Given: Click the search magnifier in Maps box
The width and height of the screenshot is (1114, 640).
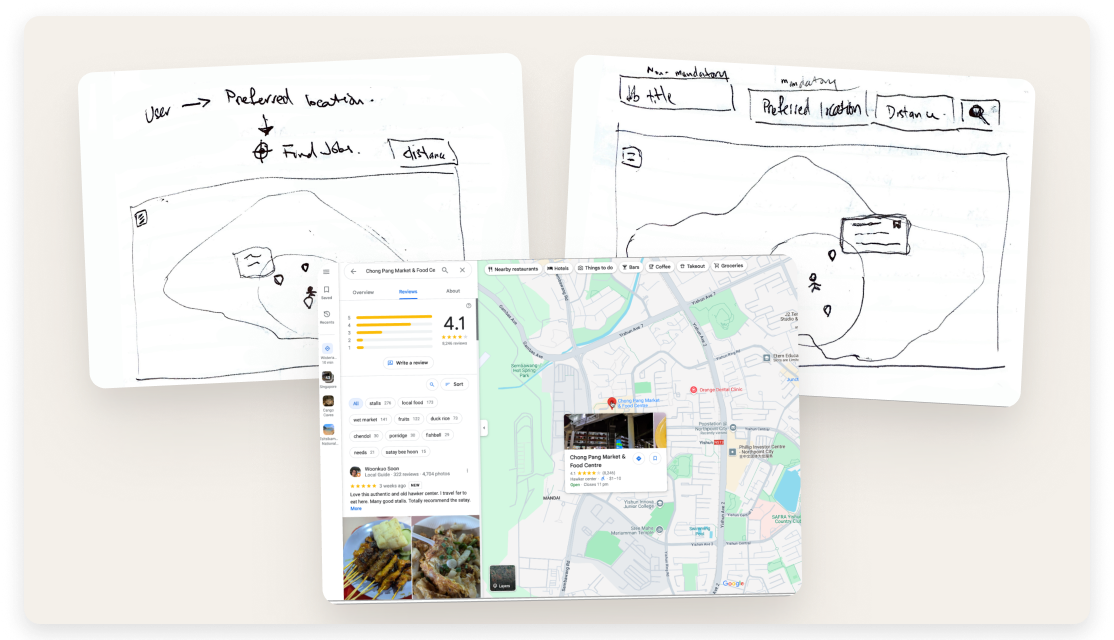Looking at the screenshot, I should coord(445,270).
